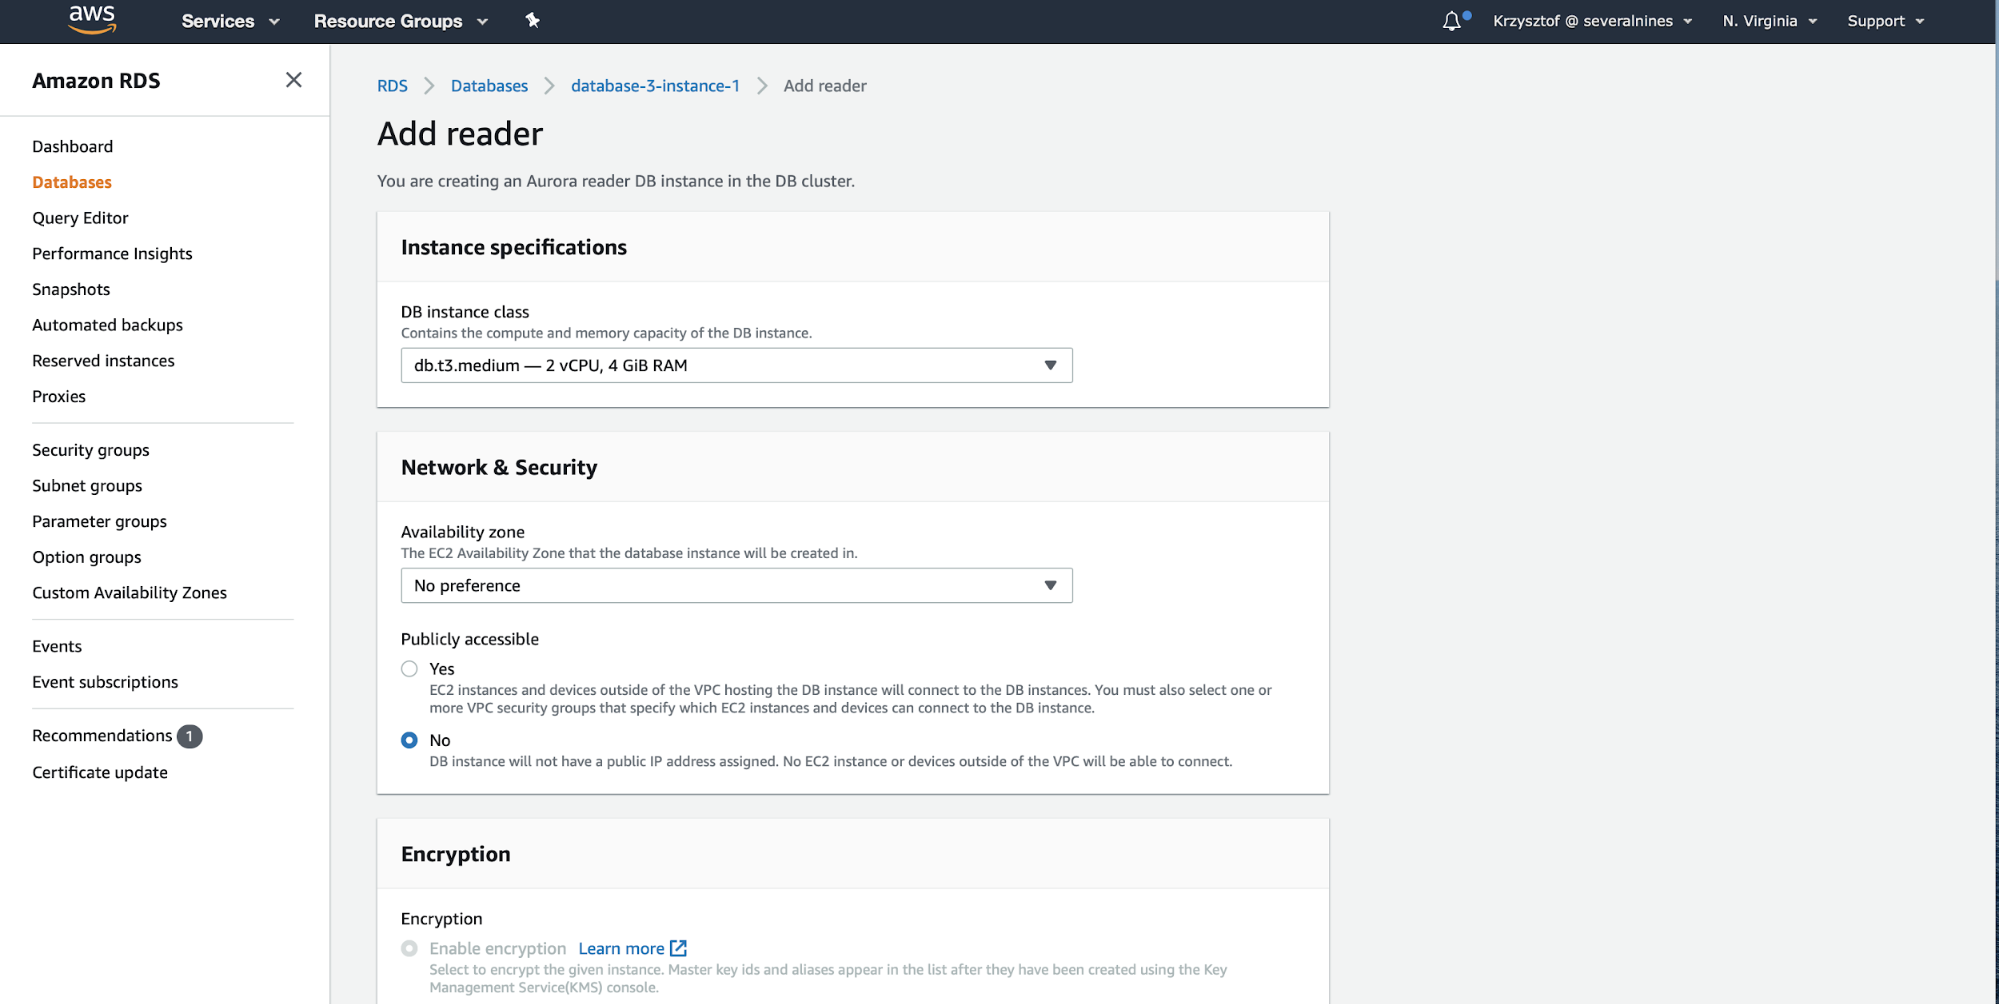Close the Amazon RDS sidebar
This screenshot has height=1005, width=1999.
(293, 80)
